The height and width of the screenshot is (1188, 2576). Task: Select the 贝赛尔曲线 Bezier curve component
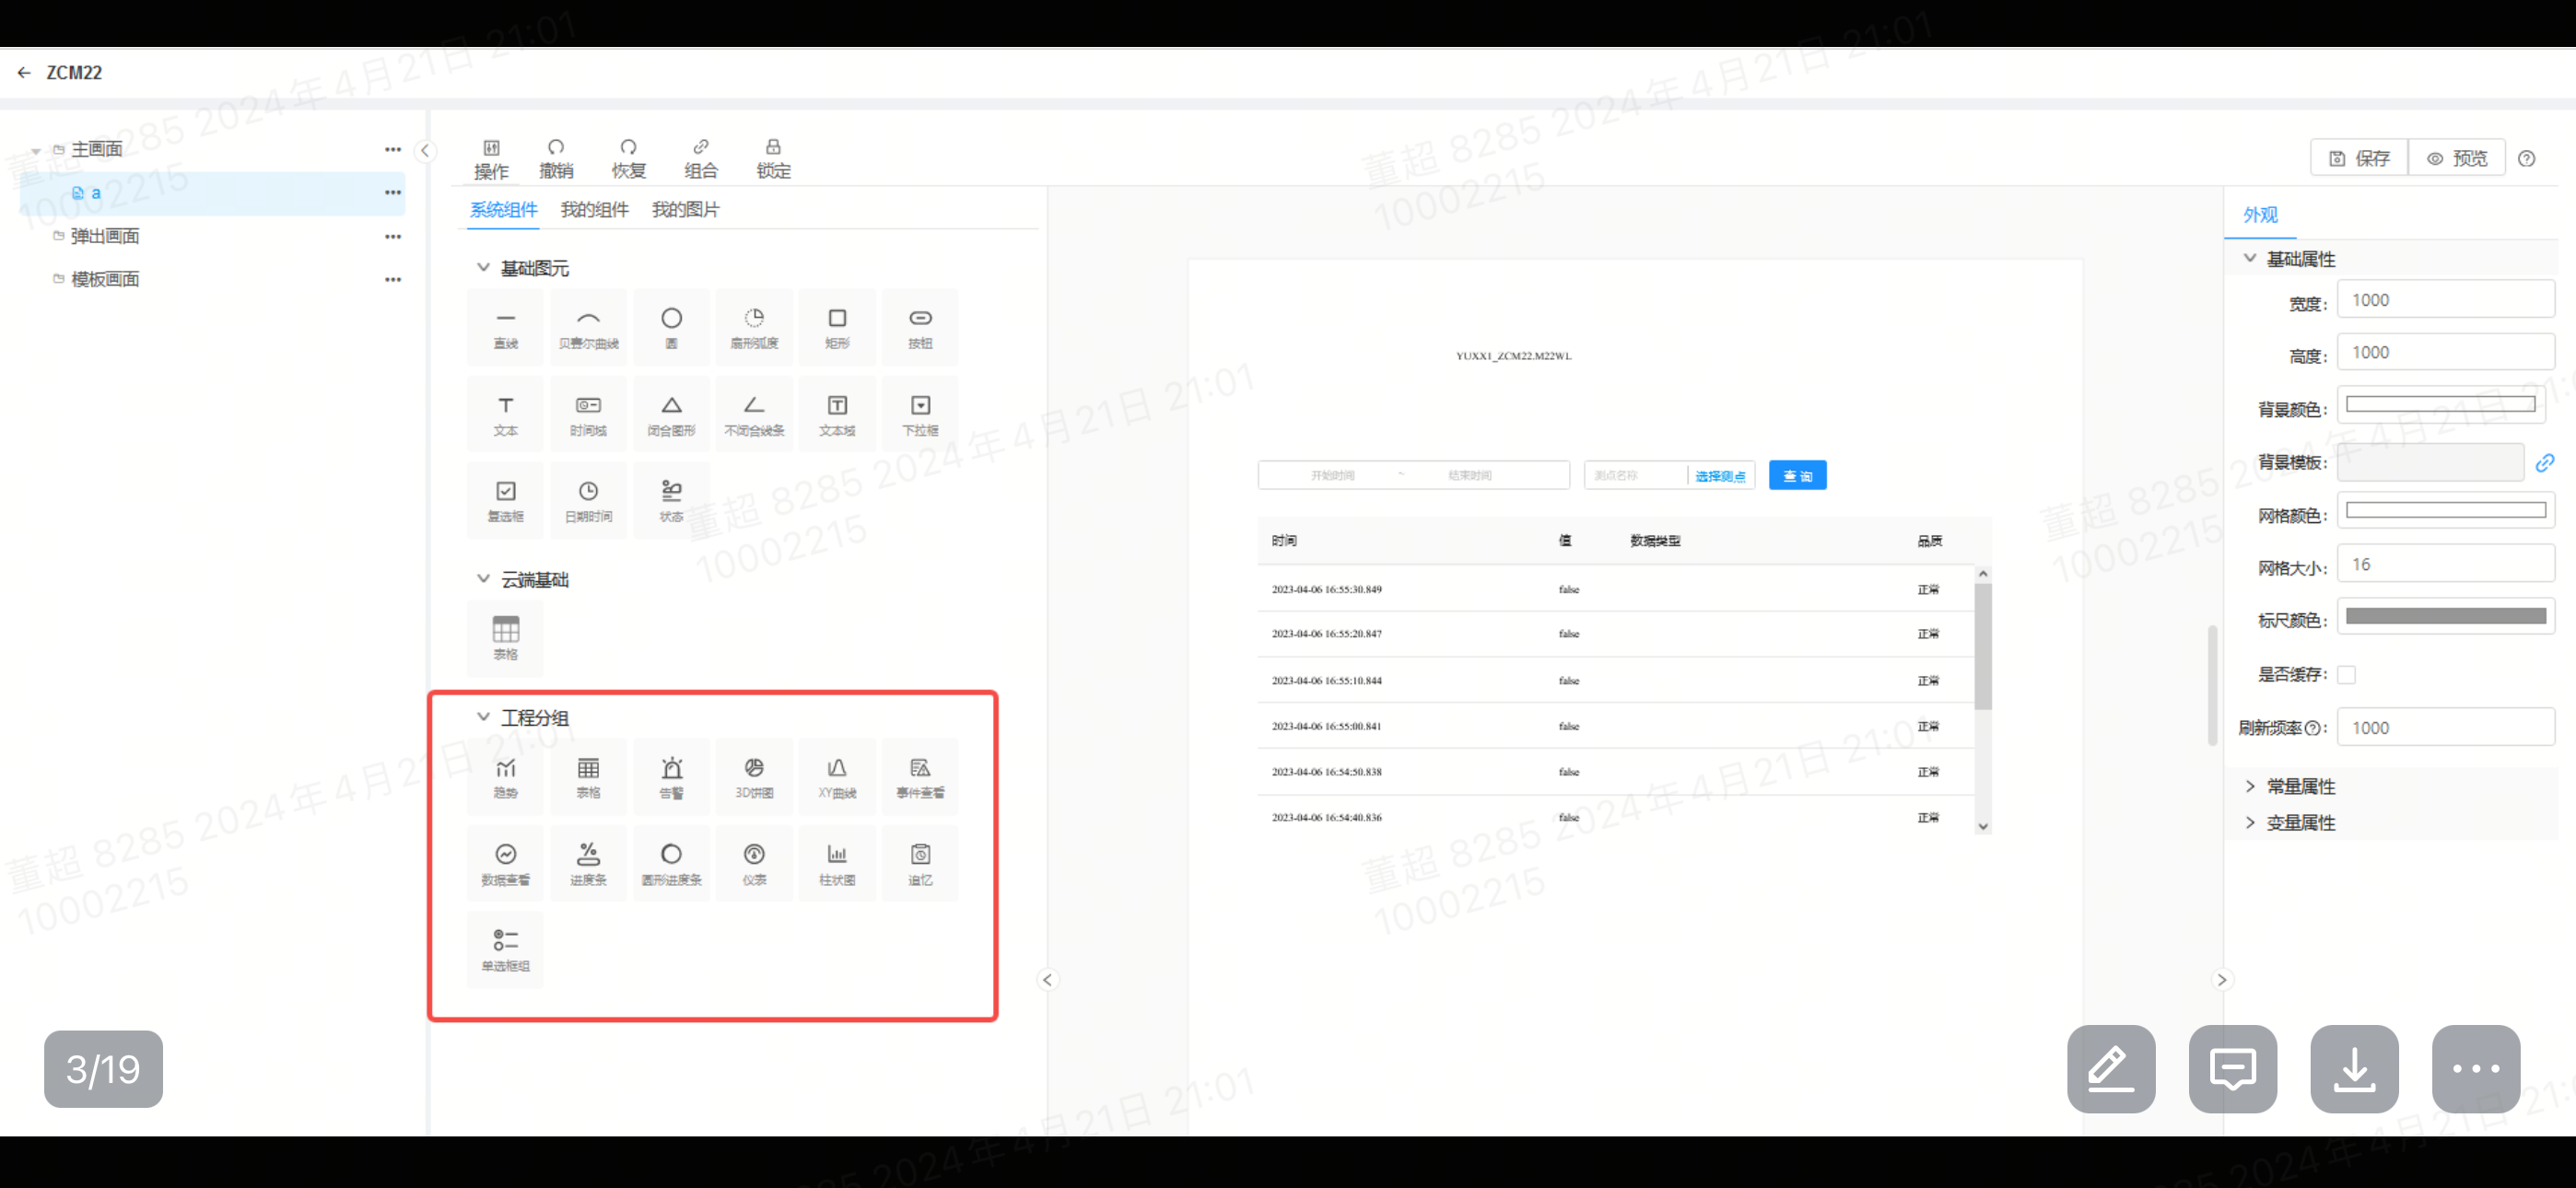tap(589, 327)
